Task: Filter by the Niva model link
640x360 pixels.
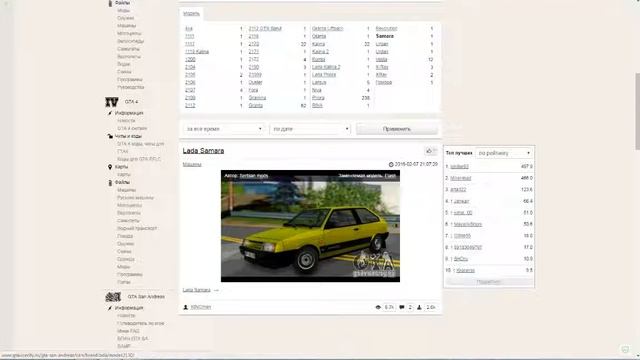Action: 316,90
